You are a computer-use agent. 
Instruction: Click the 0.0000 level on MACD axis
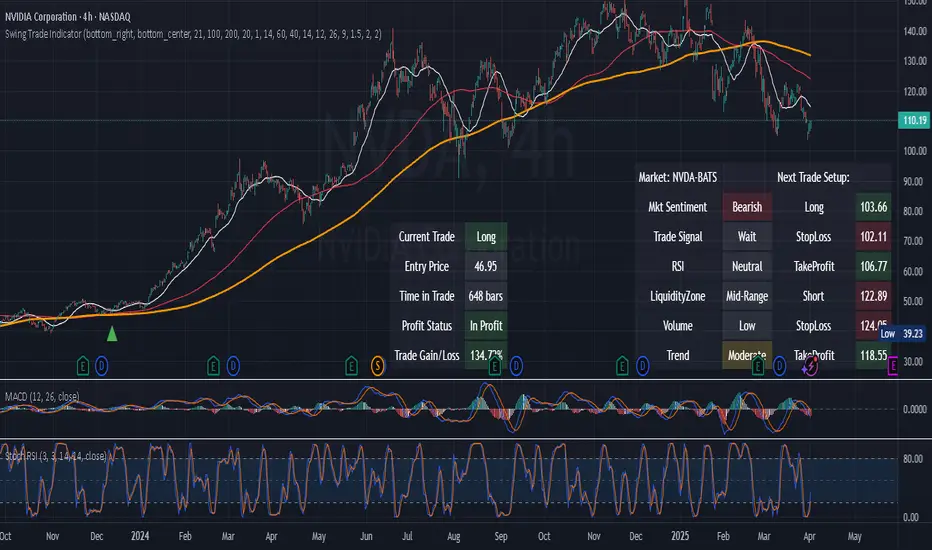point(915,409)
